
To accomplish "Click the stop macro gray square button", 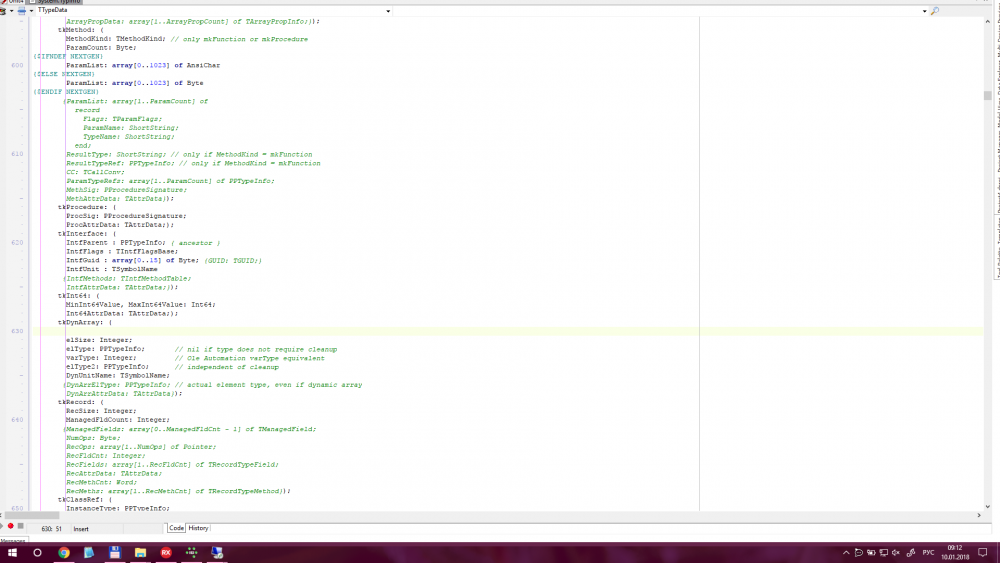I will (x=20, y=526).
